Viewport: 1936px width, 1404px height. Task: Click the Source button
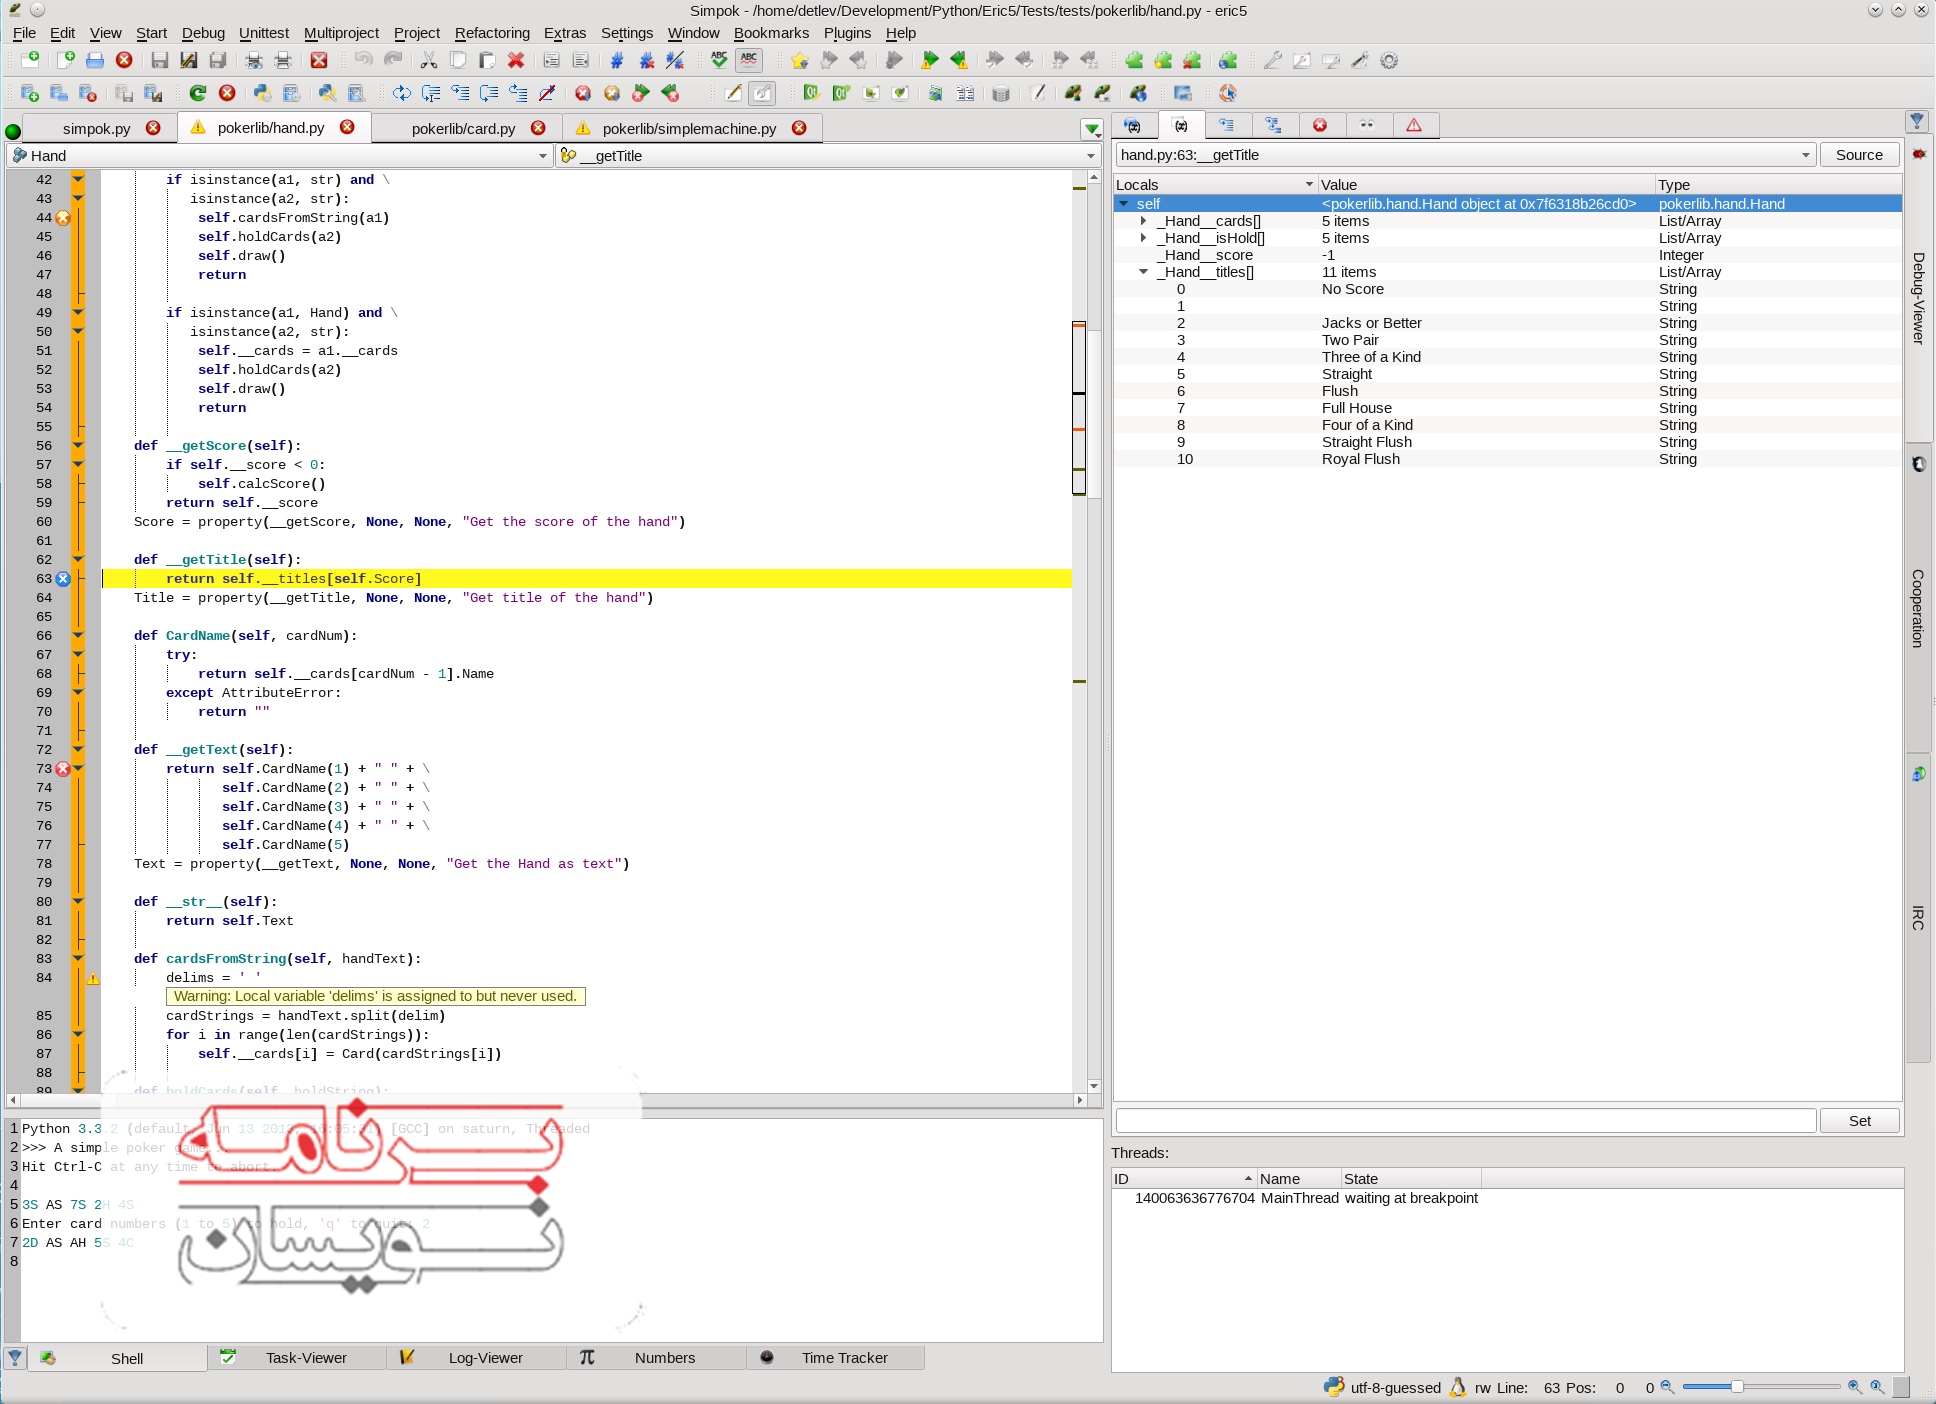(1859, 155)
